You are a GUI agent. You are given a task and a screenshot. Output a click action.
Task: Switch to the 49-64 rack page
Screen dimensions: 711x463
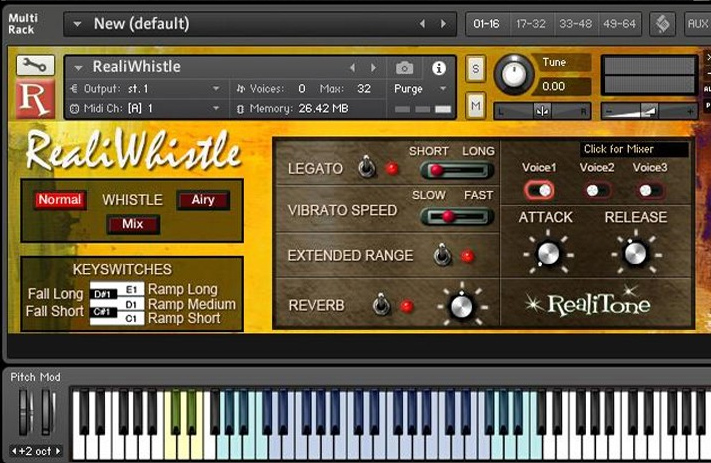pos(619,24)
